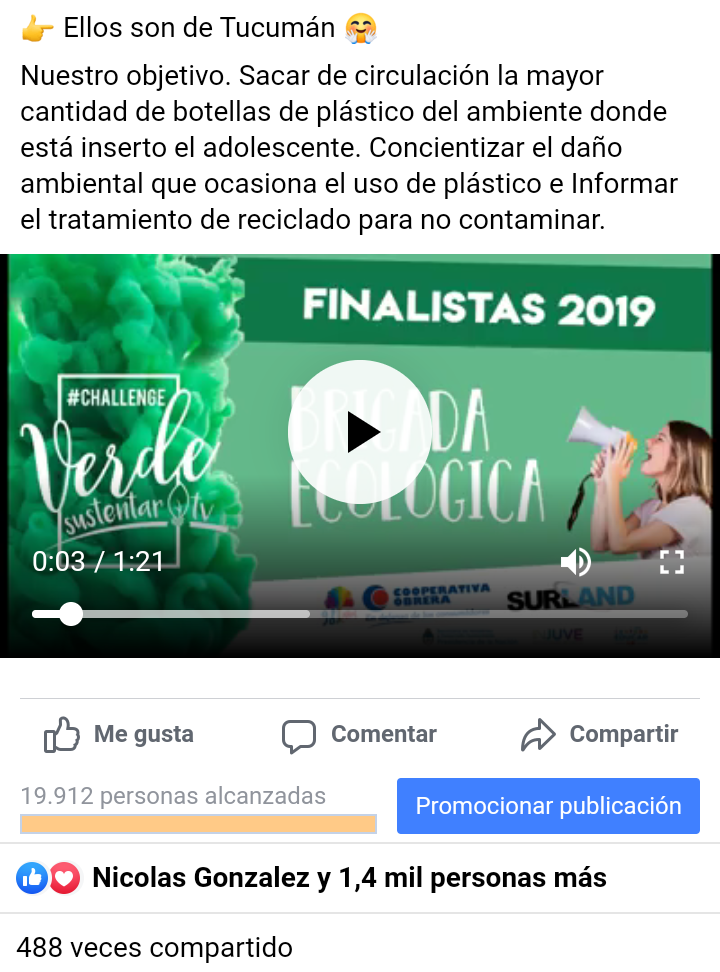The image size is (720, 972).
Task: Click the orange reach progress bar
Action: 198,824
